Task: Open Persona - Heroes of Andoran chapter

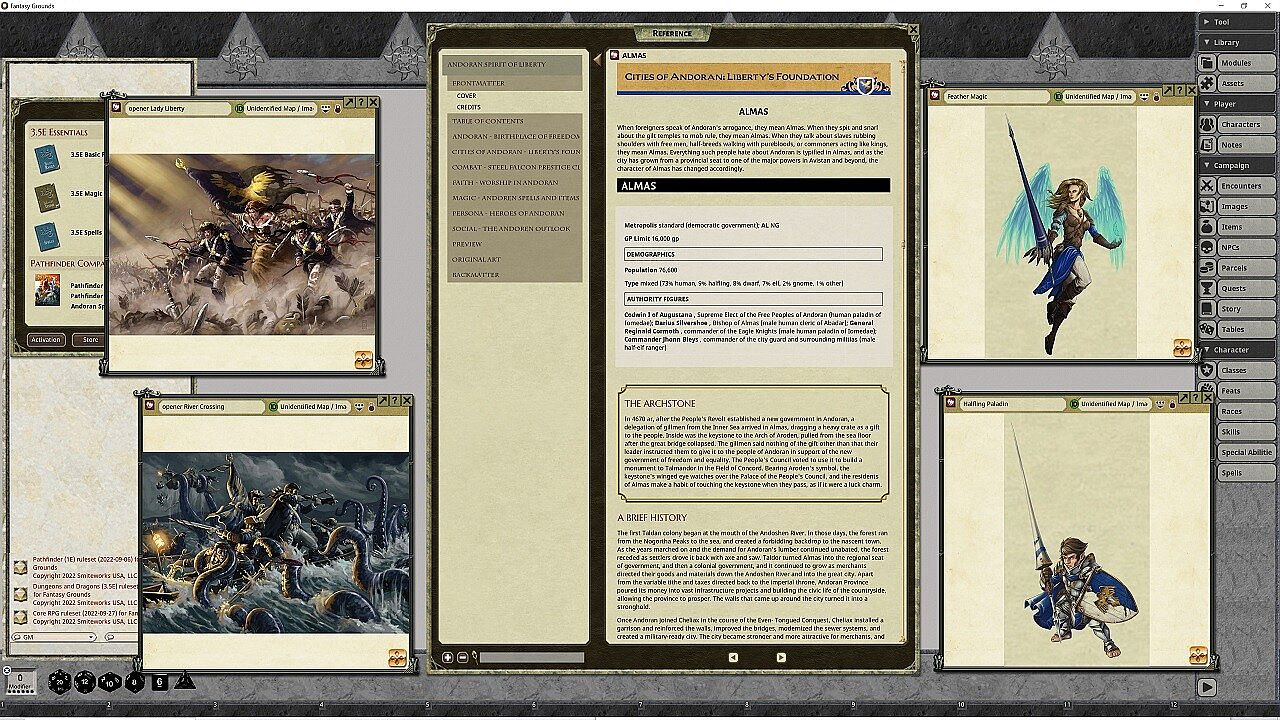Action: coord(514,213)
